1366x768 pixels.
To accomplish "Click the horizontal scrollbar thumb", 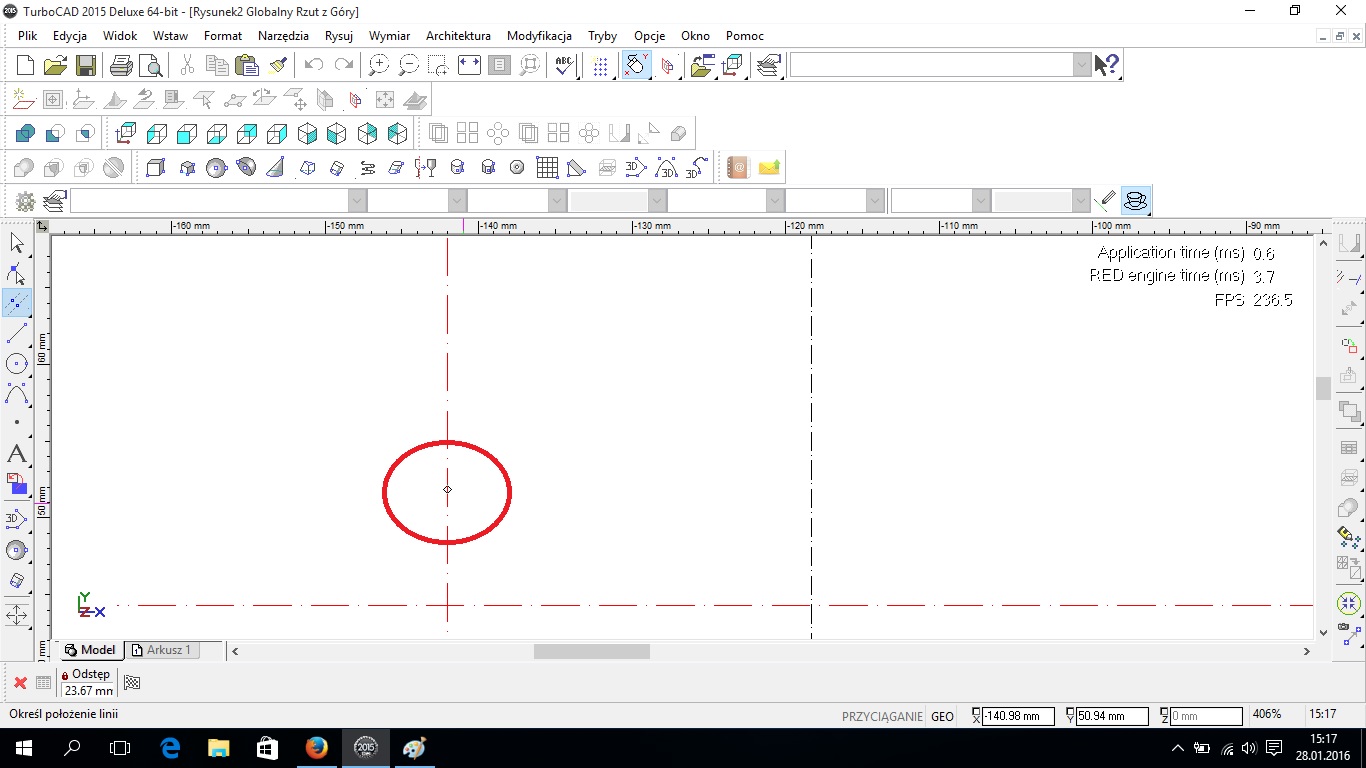I will pyautogui.click(x=591, y=651).
